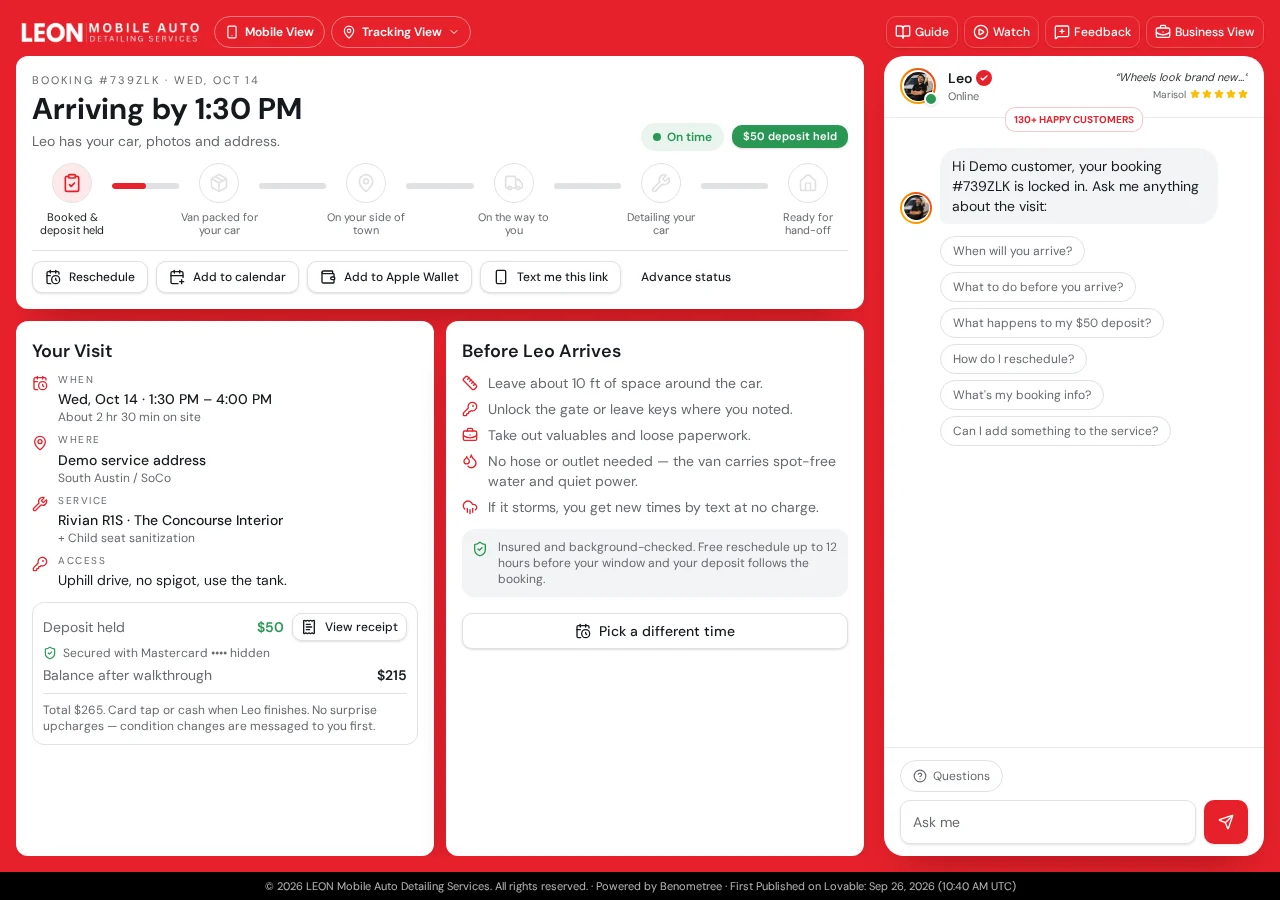Toggle the Questions button in chat
Viewport: 1280px width, 900px height.
[x=951, y=776]
